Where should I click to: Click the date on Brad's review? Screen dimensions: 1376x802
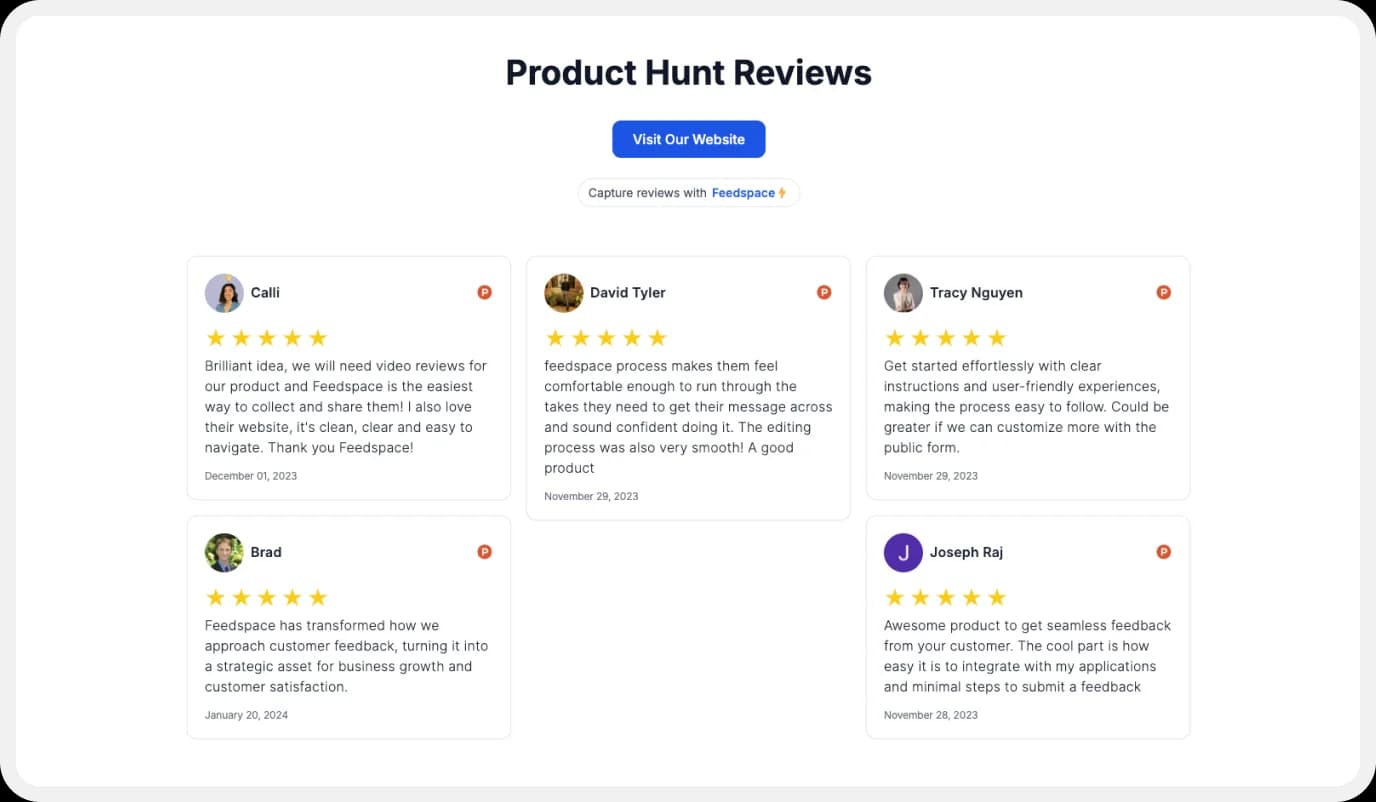pos(246,714)
